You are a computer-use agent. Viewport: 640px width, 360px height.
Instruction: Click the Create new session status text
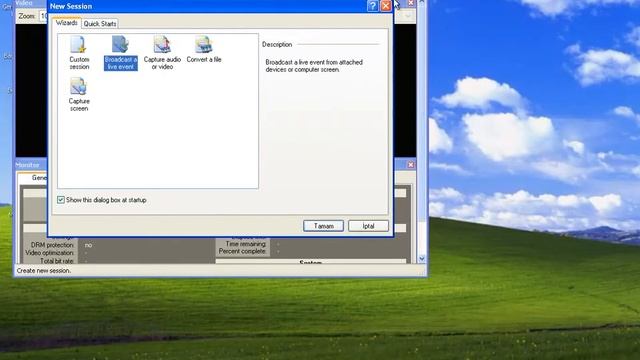coord(43,271)
